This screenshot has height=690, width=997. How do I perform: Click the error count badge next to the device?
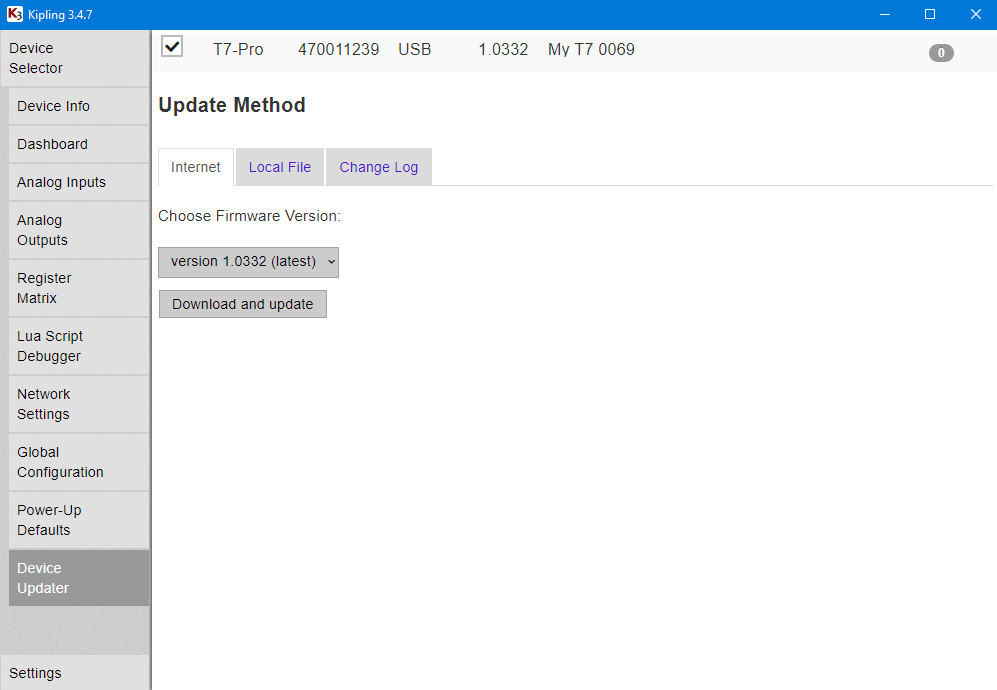click(x=940, y=53)
